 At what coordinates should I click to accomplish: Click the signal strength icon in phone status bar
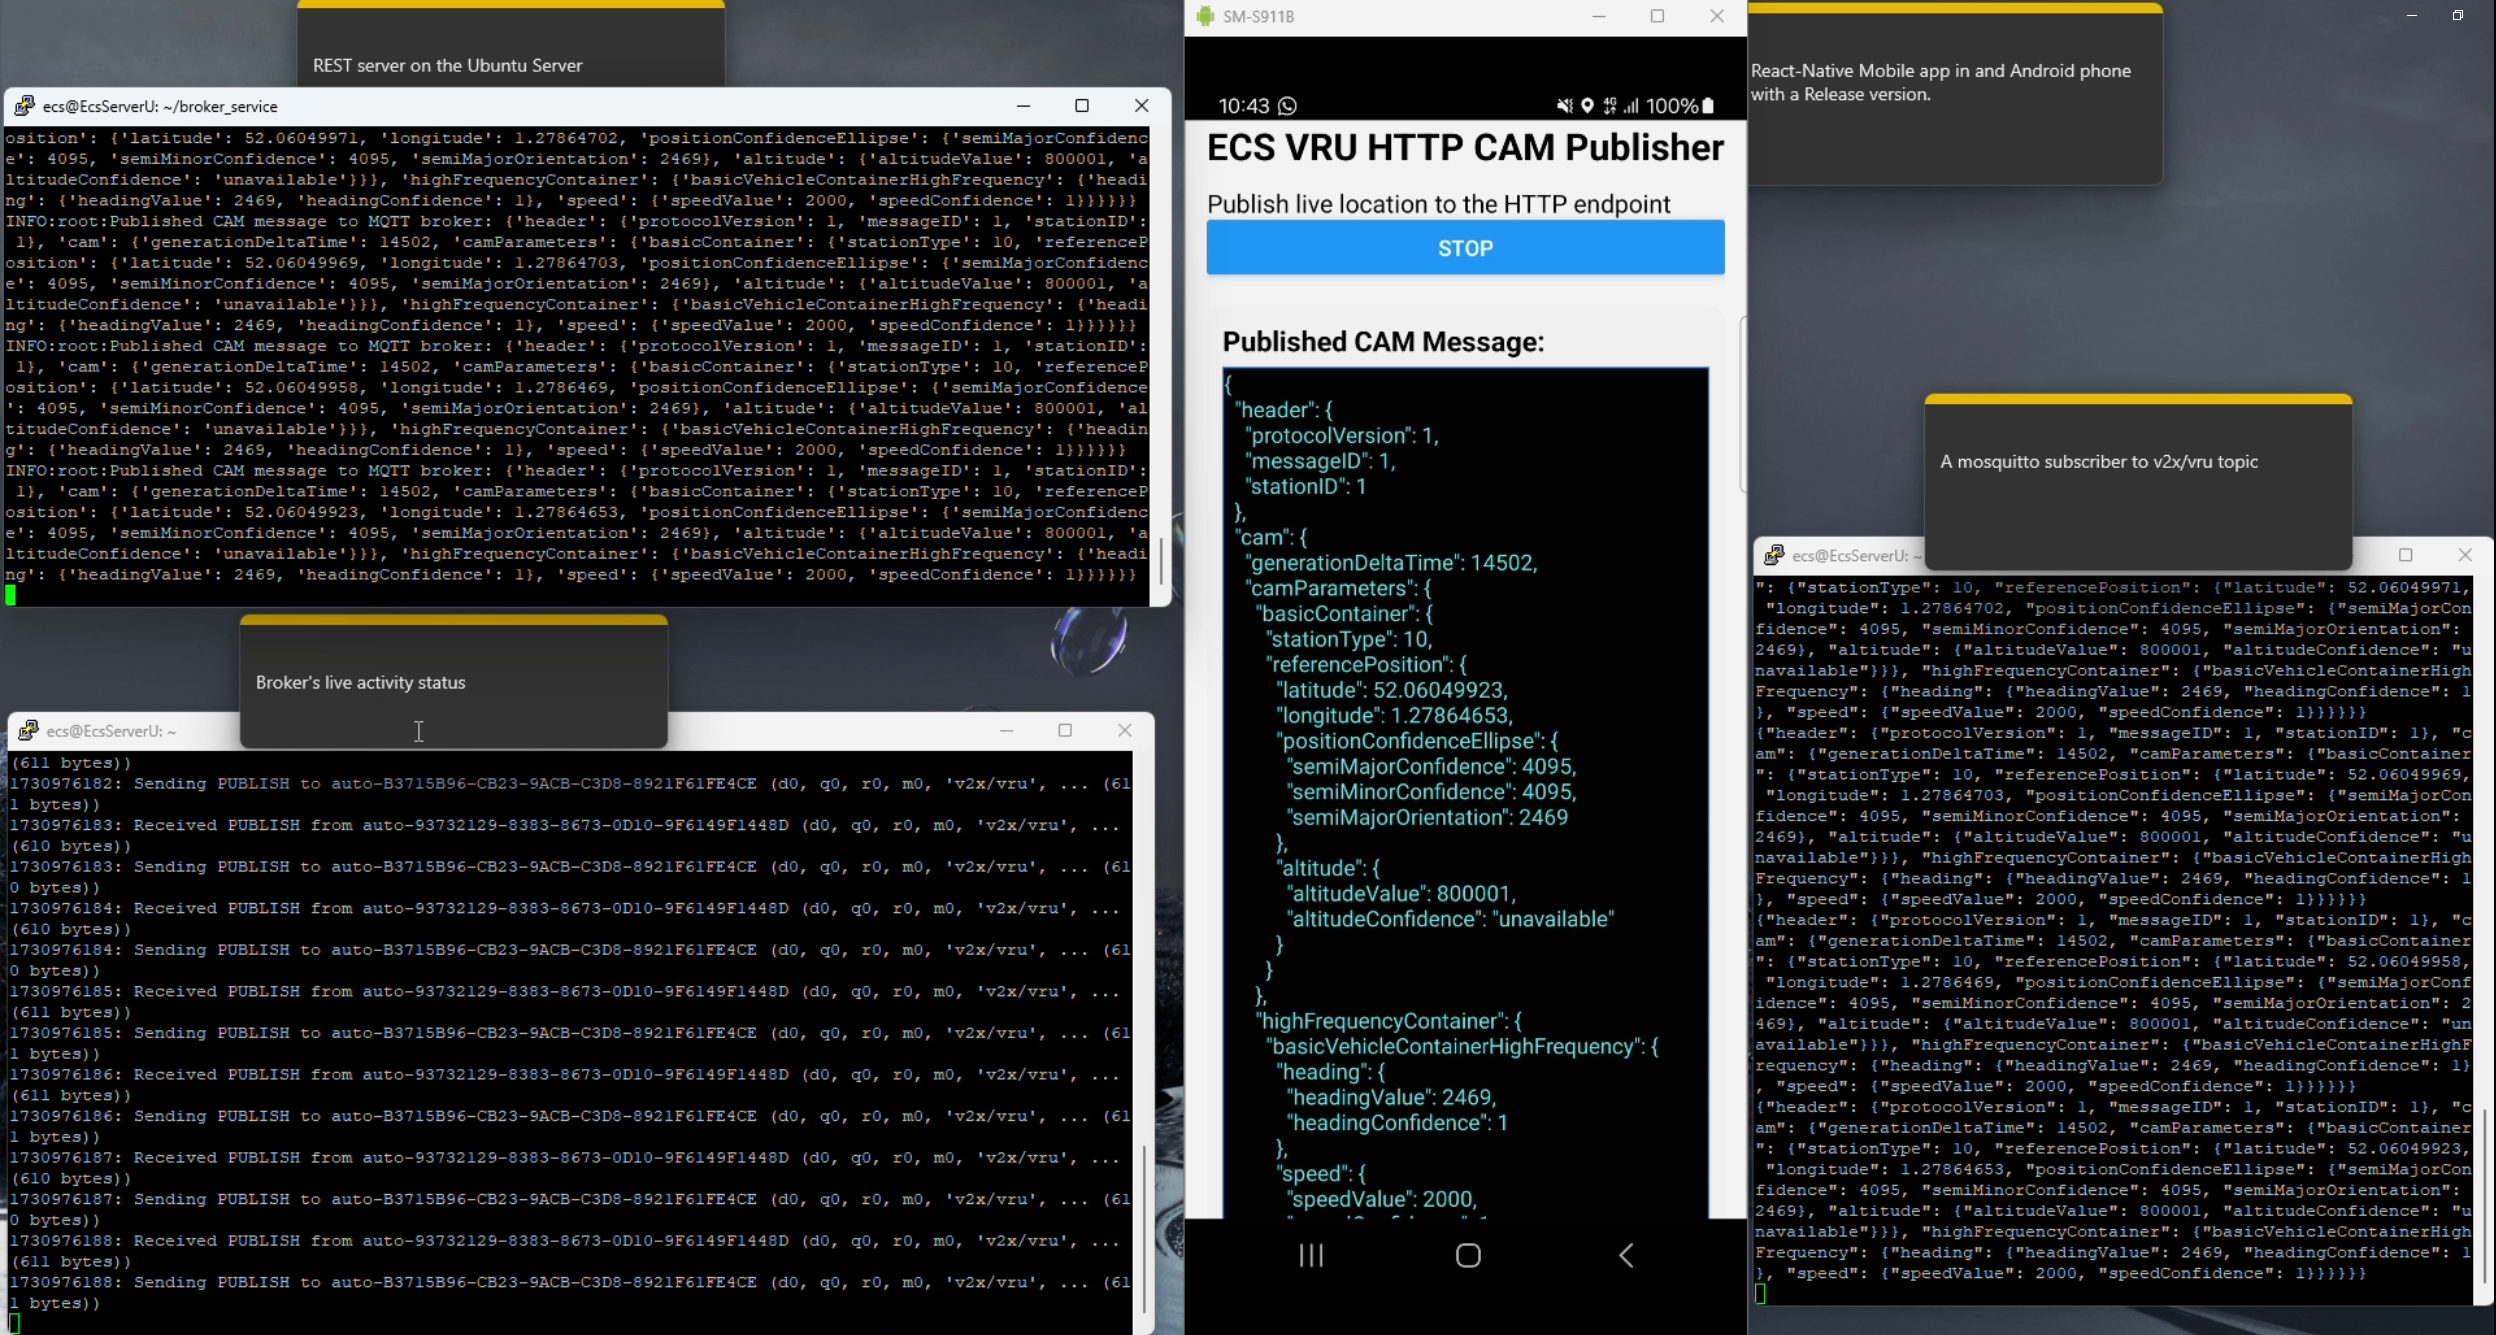click(1631, 106)
